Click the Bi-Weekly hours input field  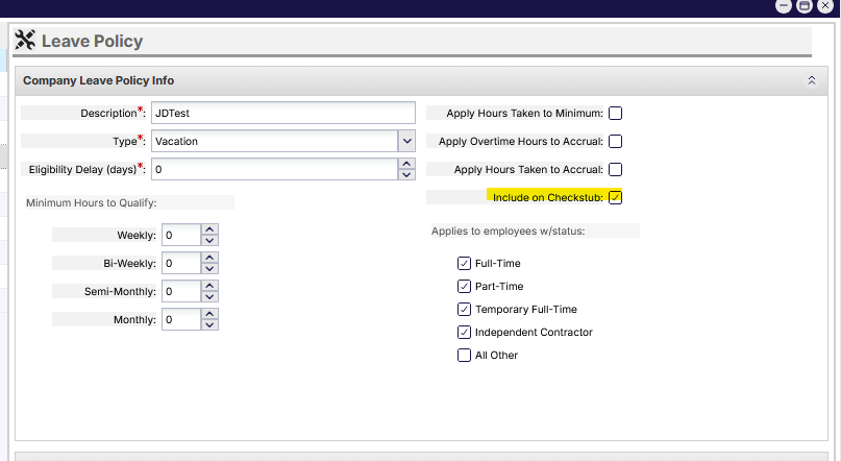click(x=181, y=263)
